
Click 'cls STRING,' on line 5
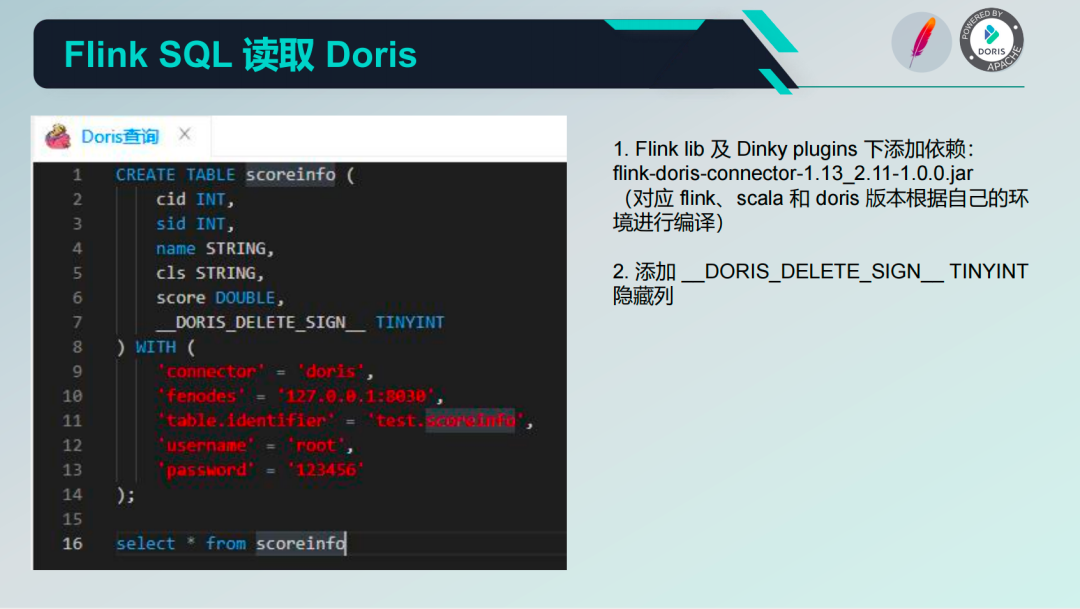click(210, 273)
